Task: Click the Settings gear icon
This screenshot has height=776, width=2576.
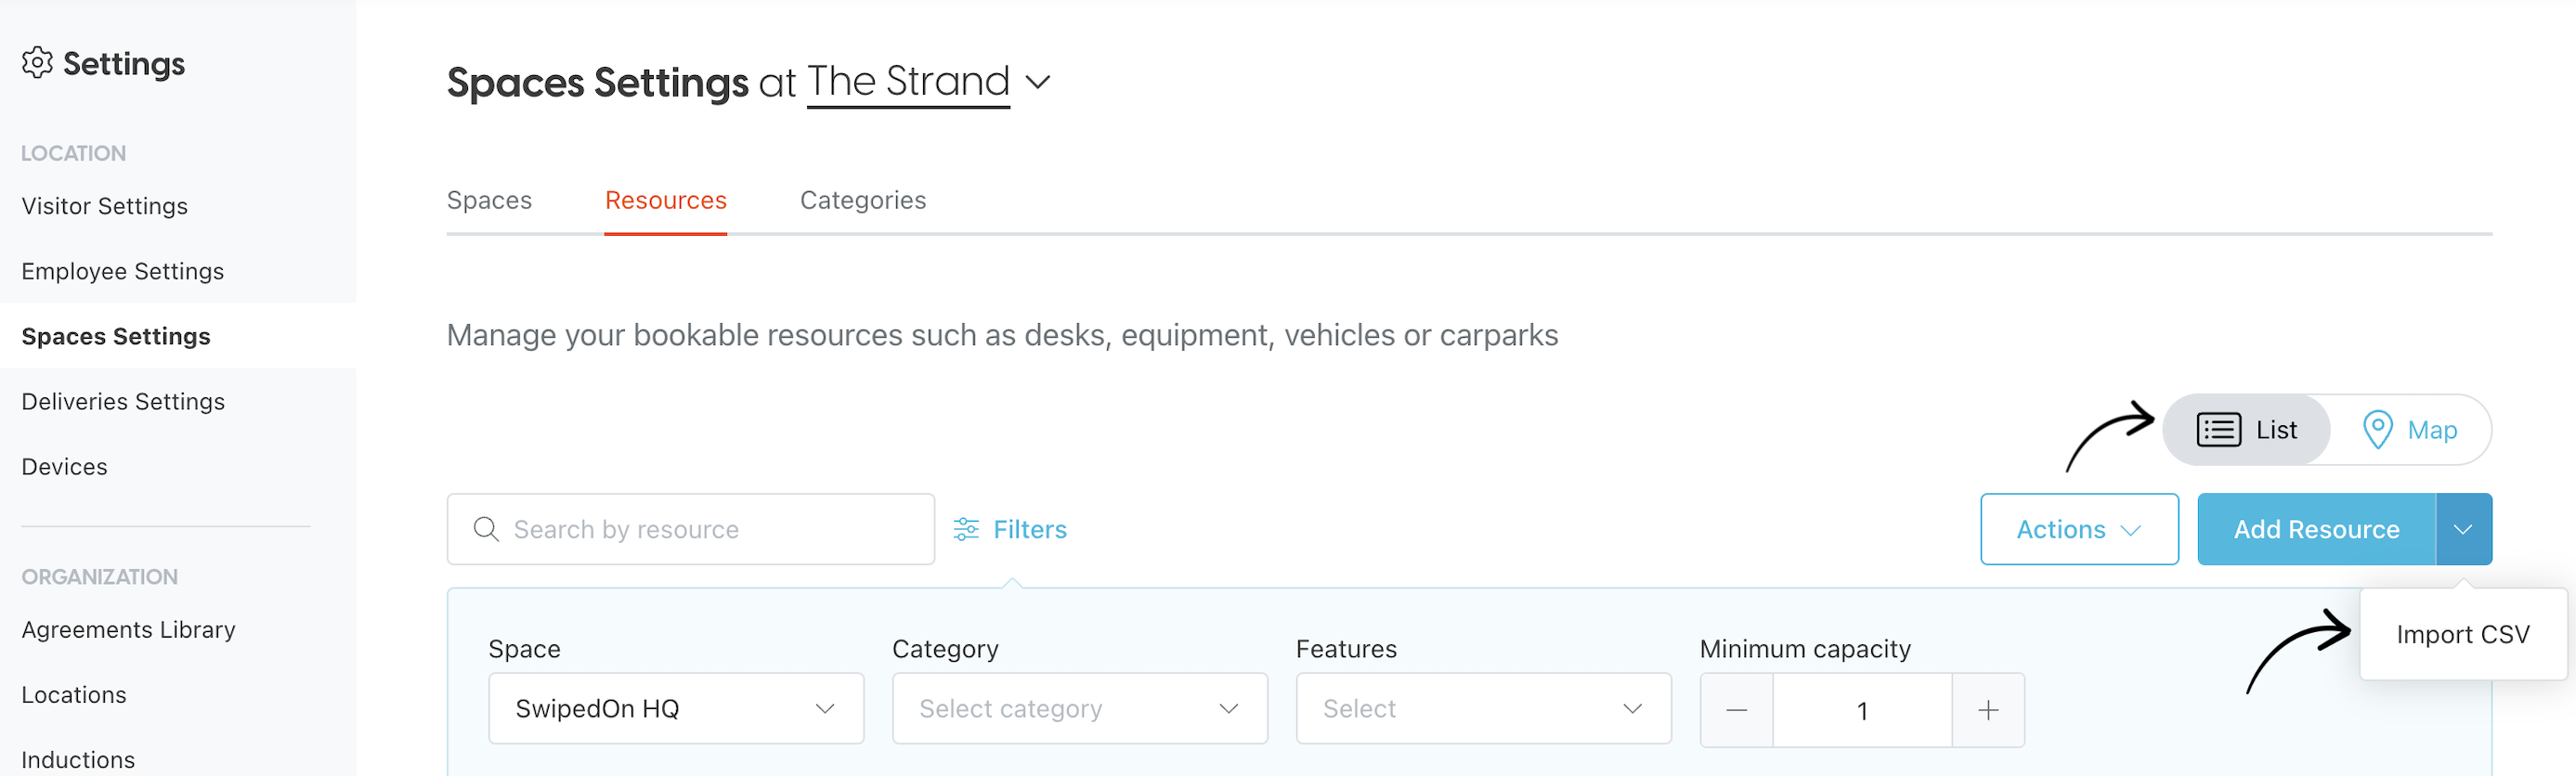Action: tap(37, 63)
